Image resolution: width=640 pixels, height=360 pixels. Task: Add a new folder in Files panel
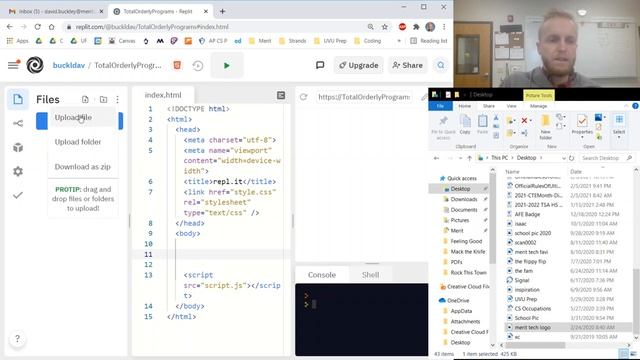[103, 100]
